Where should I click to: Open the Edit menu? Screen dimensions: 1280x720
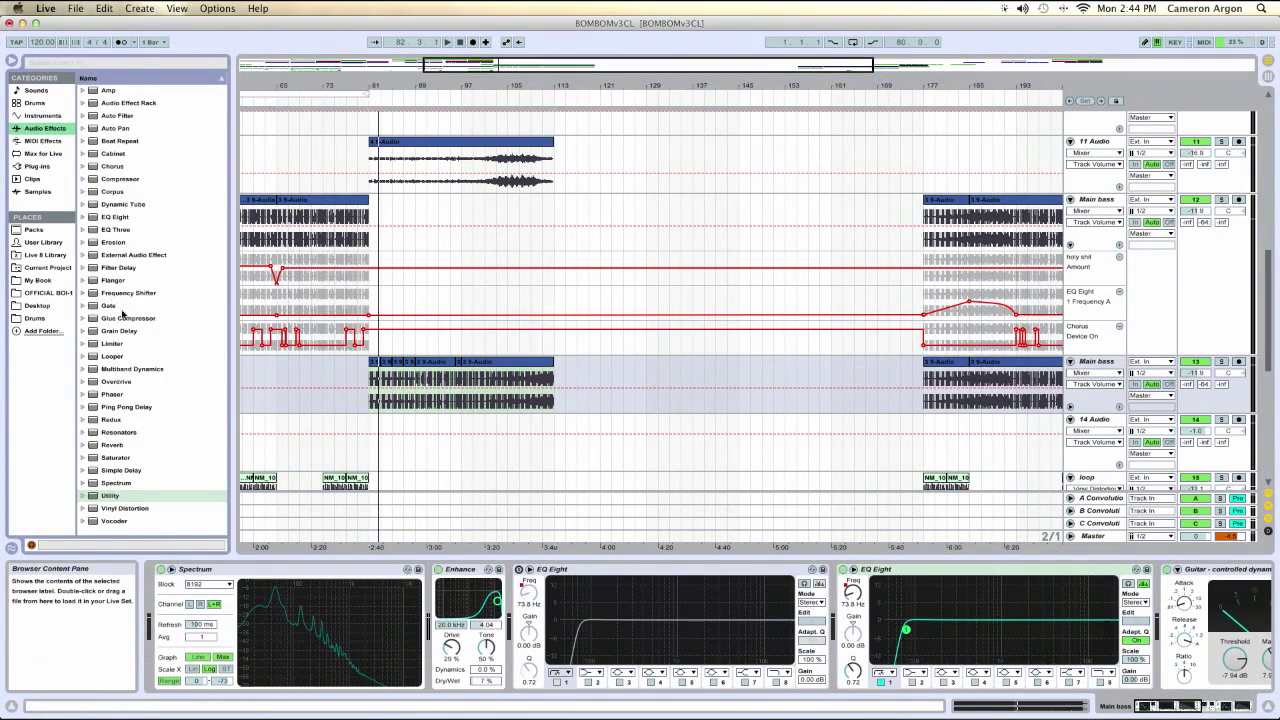pos(104,8)
